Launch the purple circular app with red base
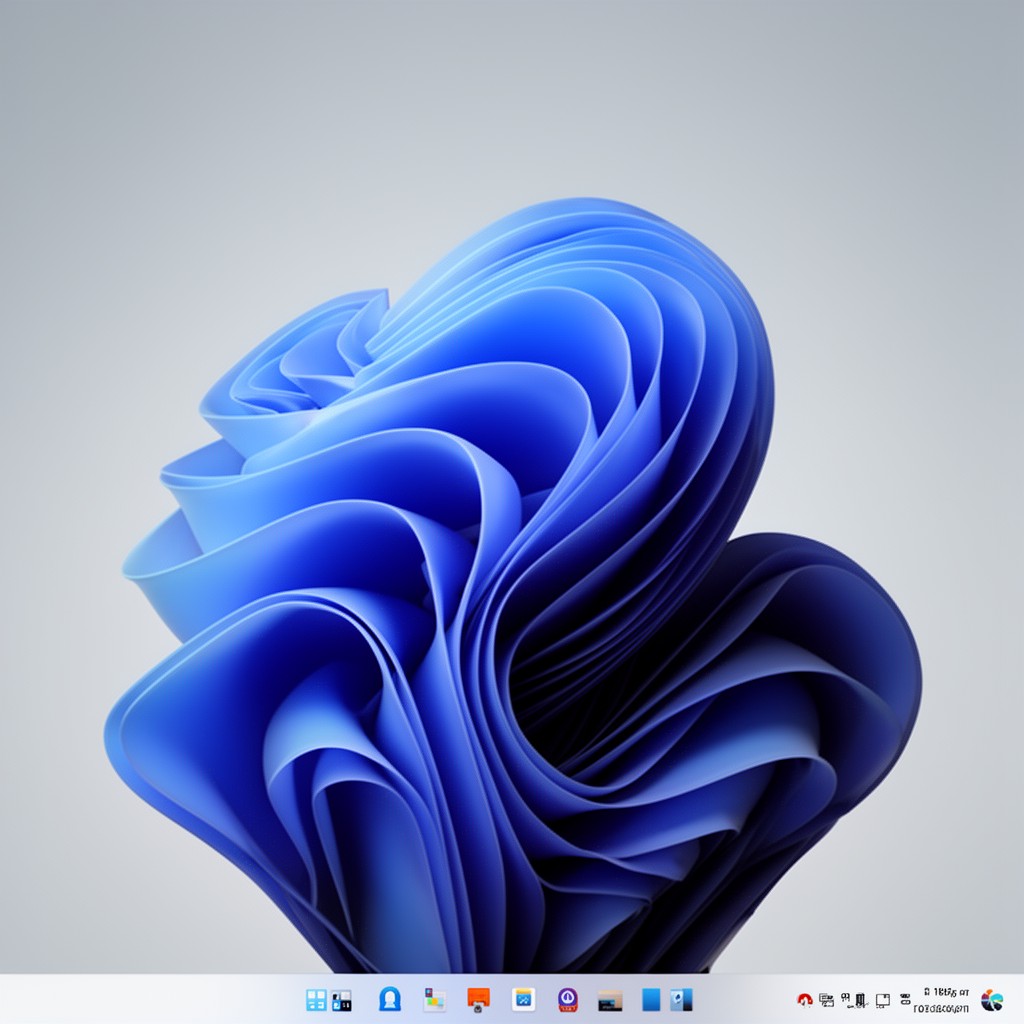Viewport: 1024px width, 1024px height. click(568, 1000)
